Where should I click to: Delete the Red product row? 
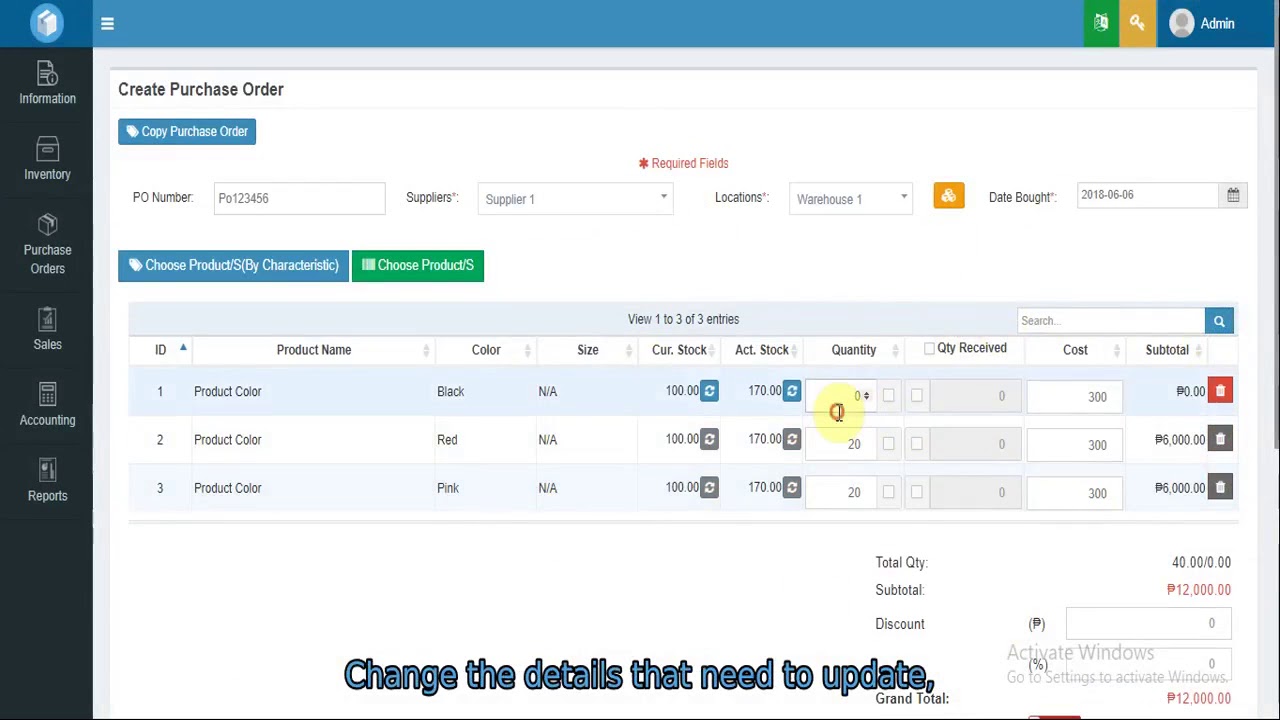(x=1220, y=439)
